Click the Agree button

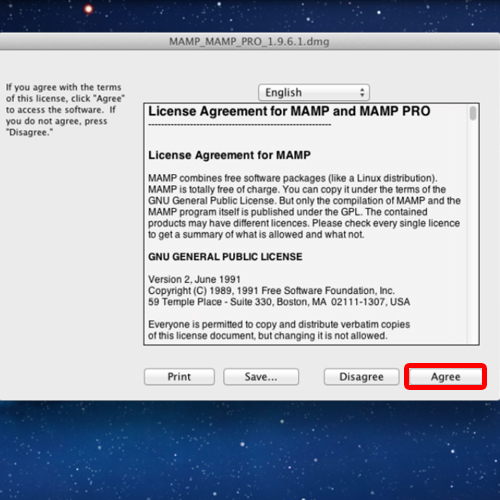click(x=445, y=377)
